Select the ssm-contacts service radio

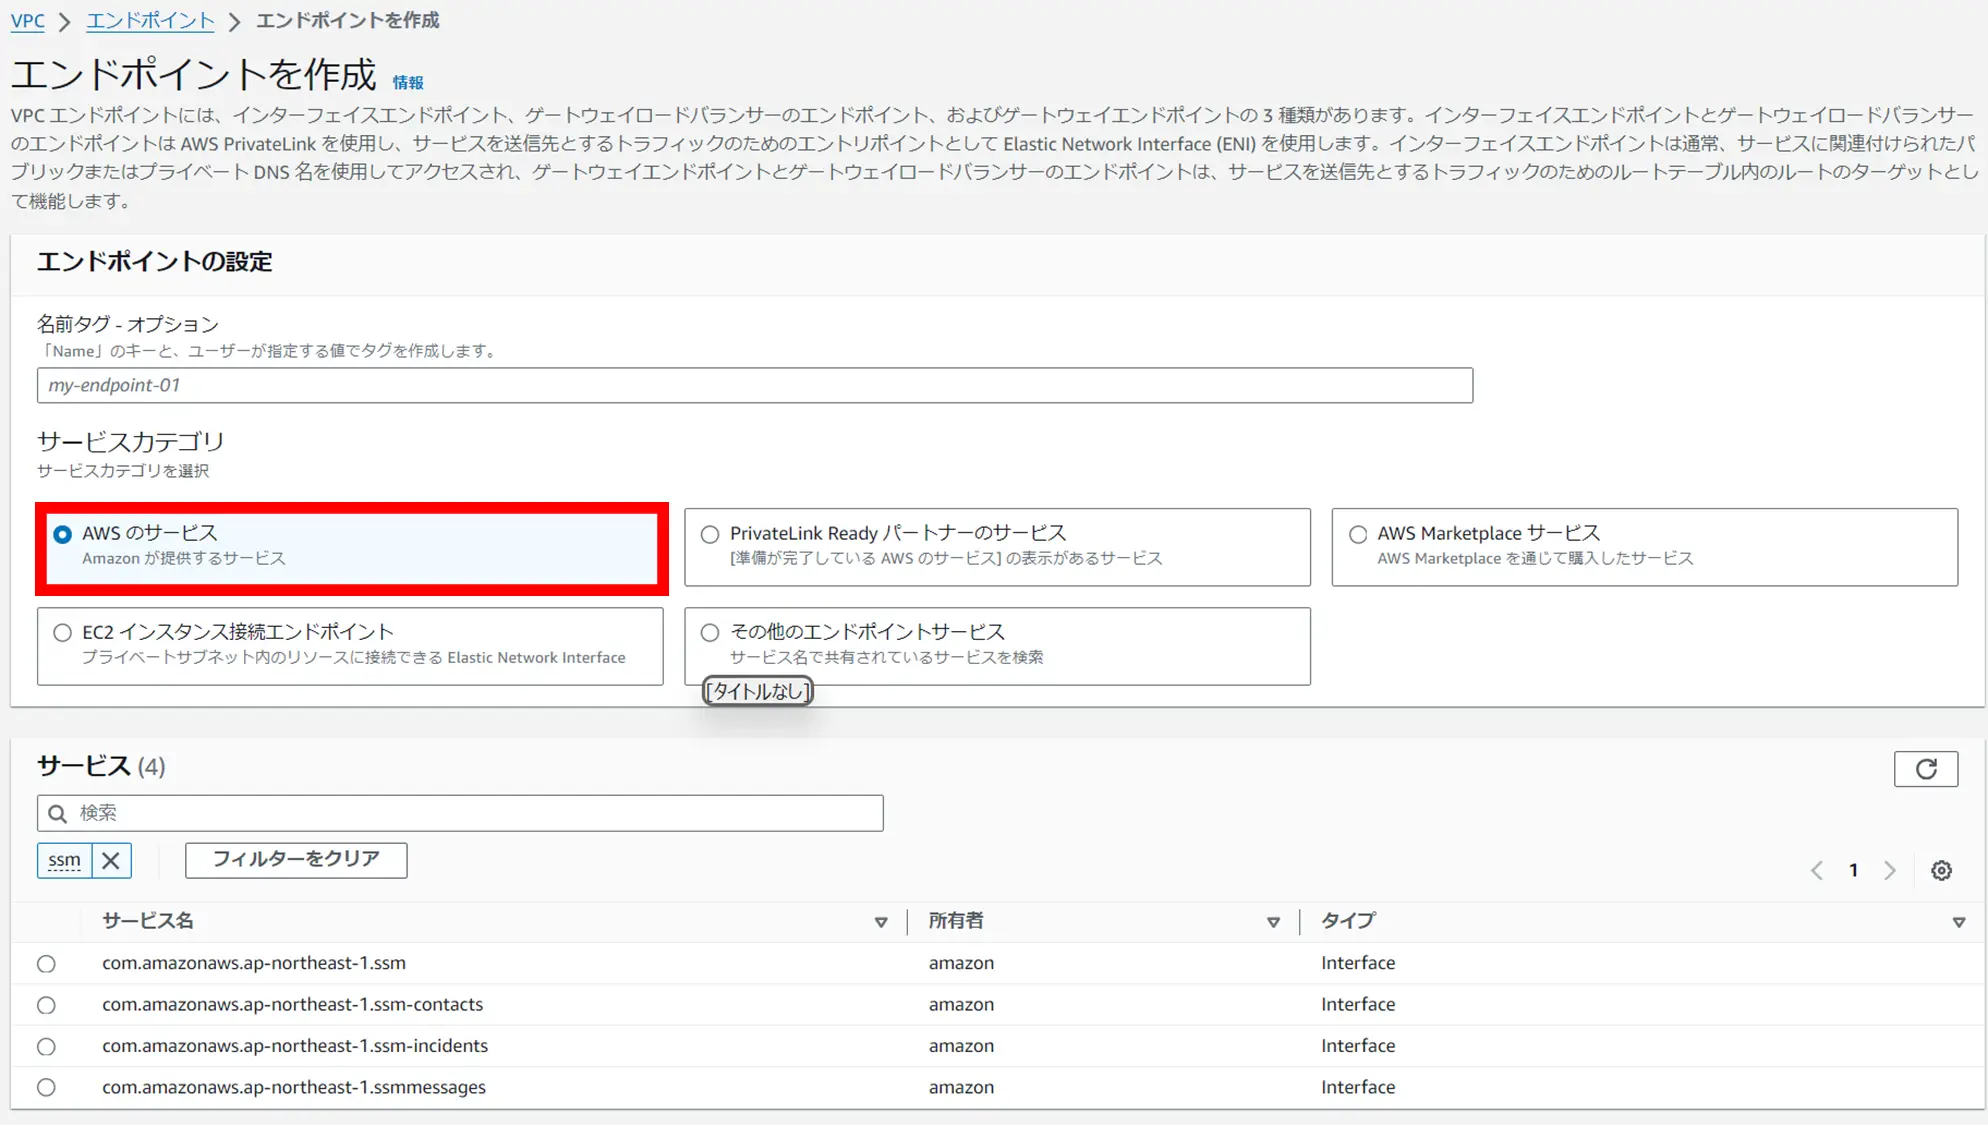(x=46, y=1004)
